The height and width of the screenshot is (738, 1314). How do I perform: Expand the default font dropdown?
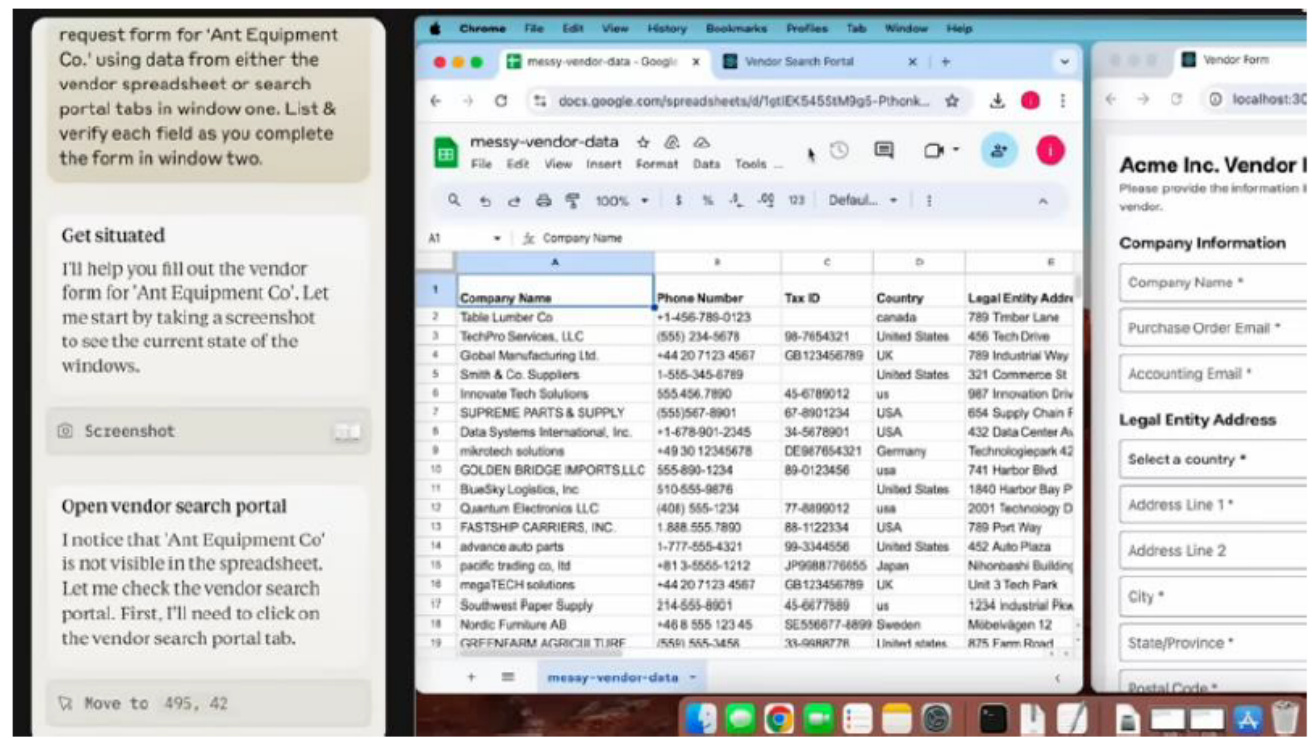pyautogui.click(x=862, y=201)
